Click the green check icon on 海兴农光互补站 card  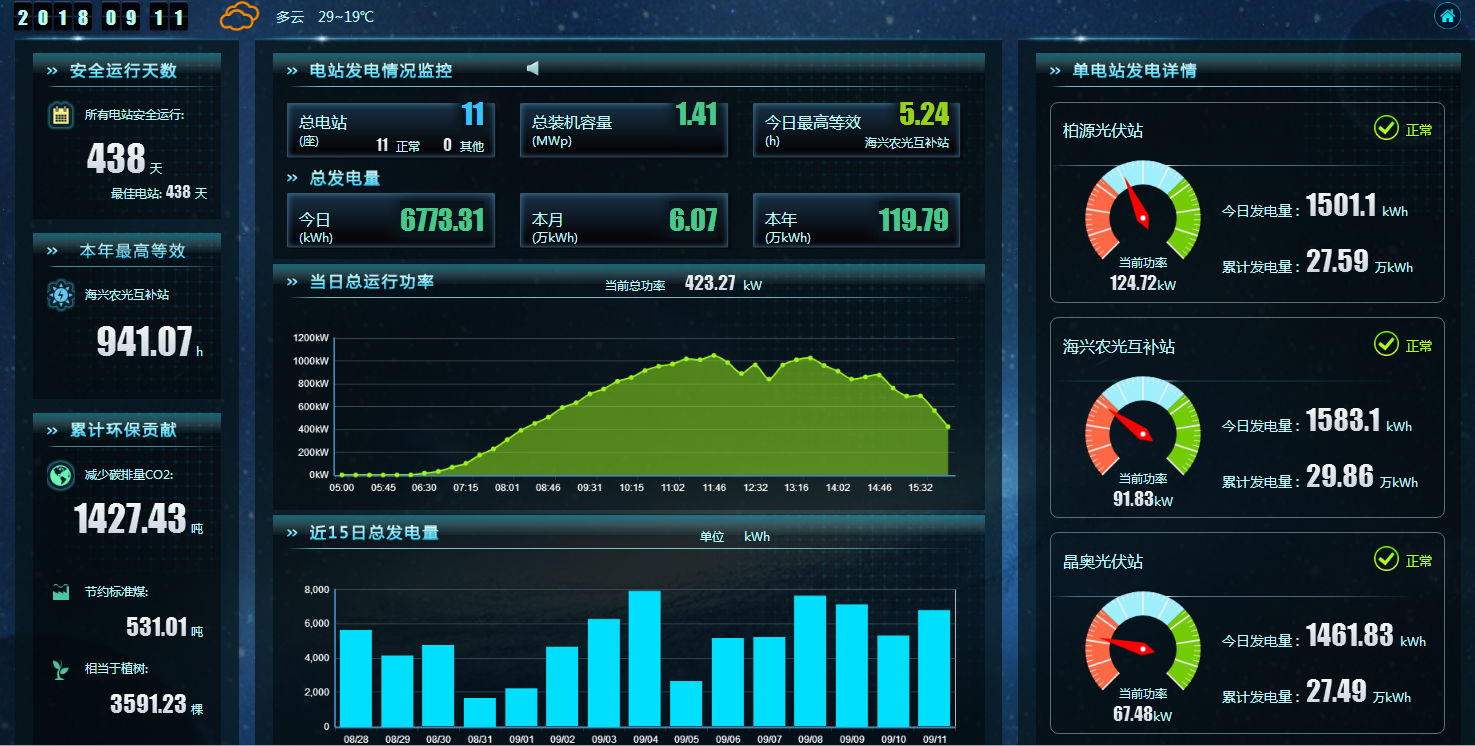1386,344
